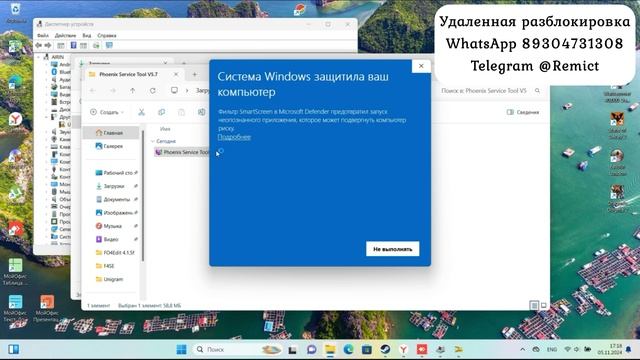Open File Explorer from the taskbar
This screenshot has width=640, height=360.
[330, 349]
